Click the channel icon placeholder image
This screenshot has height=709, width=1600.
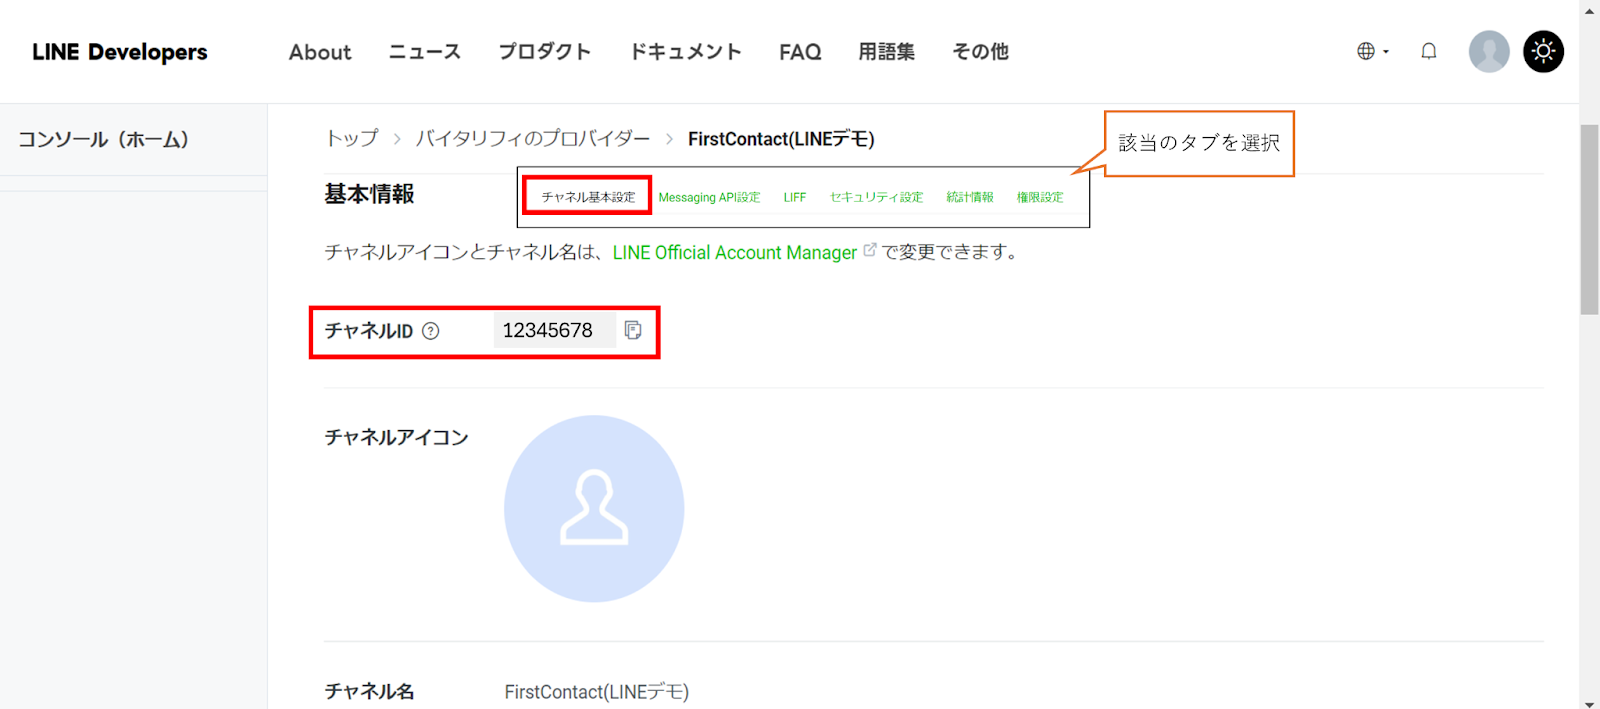pos(594,509)
